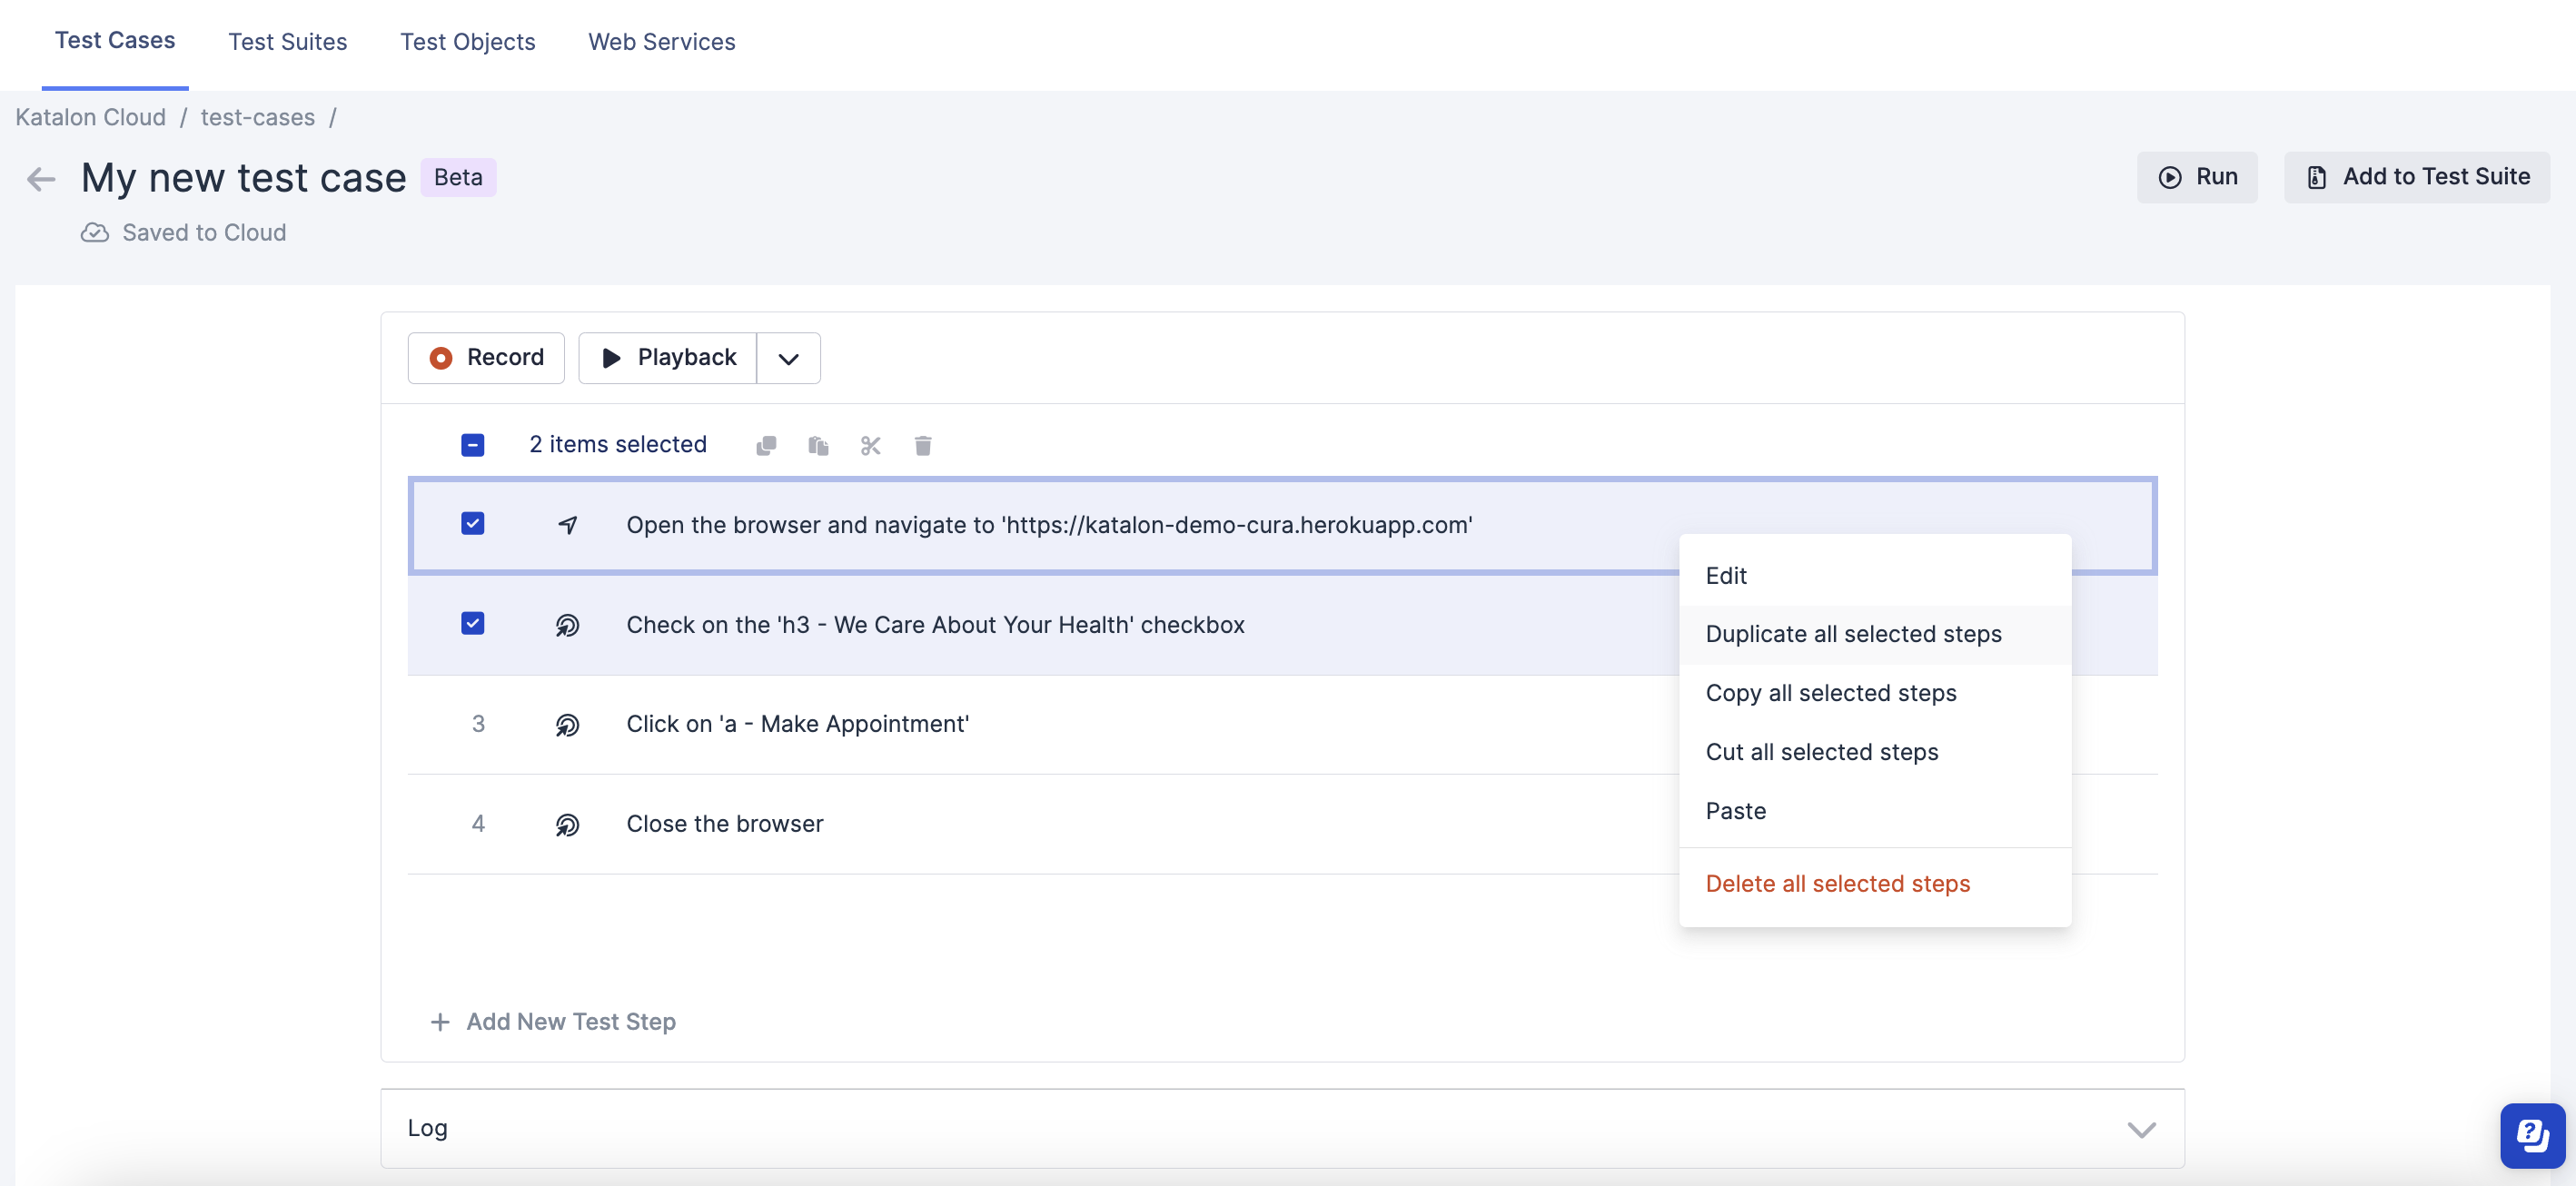The height and width of the screenshot is (1186, 2576).
Task: Click the circular target icon on step 3
Action: 569,723
